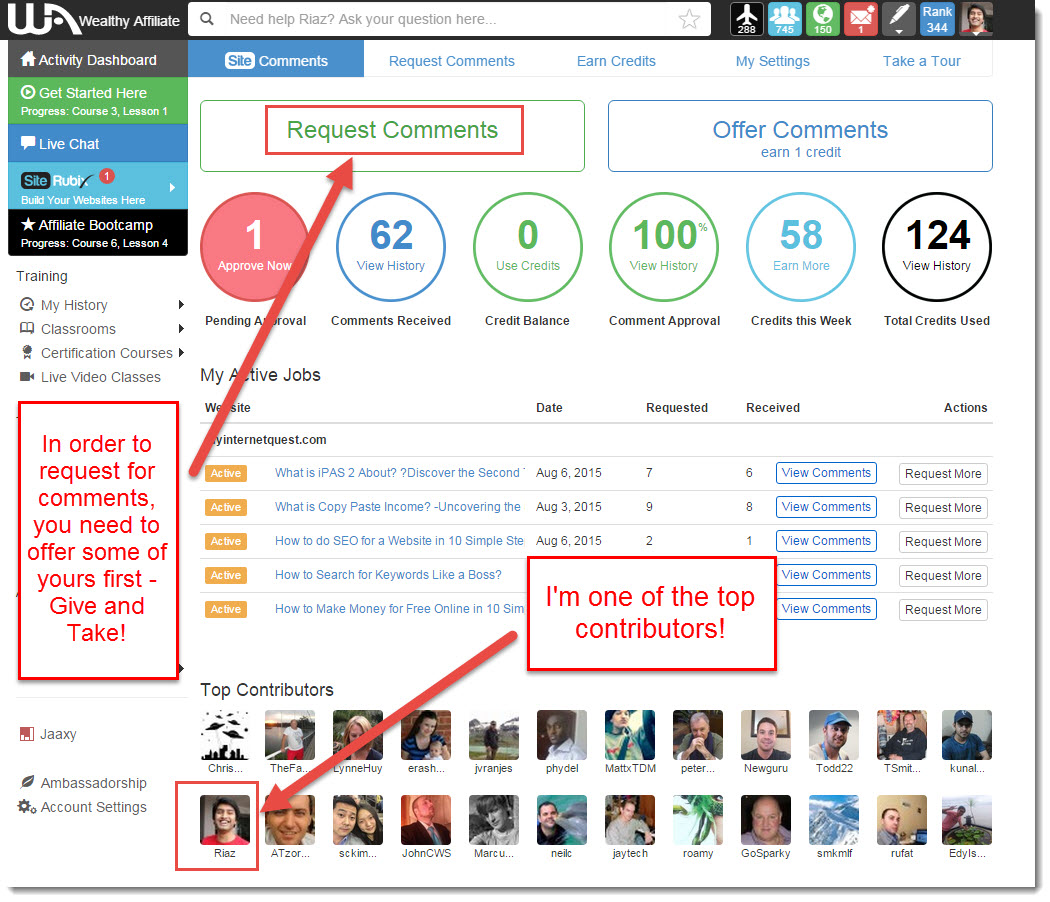Open Live Video Classes link
Viewport: 1050px width, 902px height.
pos(100,377)
